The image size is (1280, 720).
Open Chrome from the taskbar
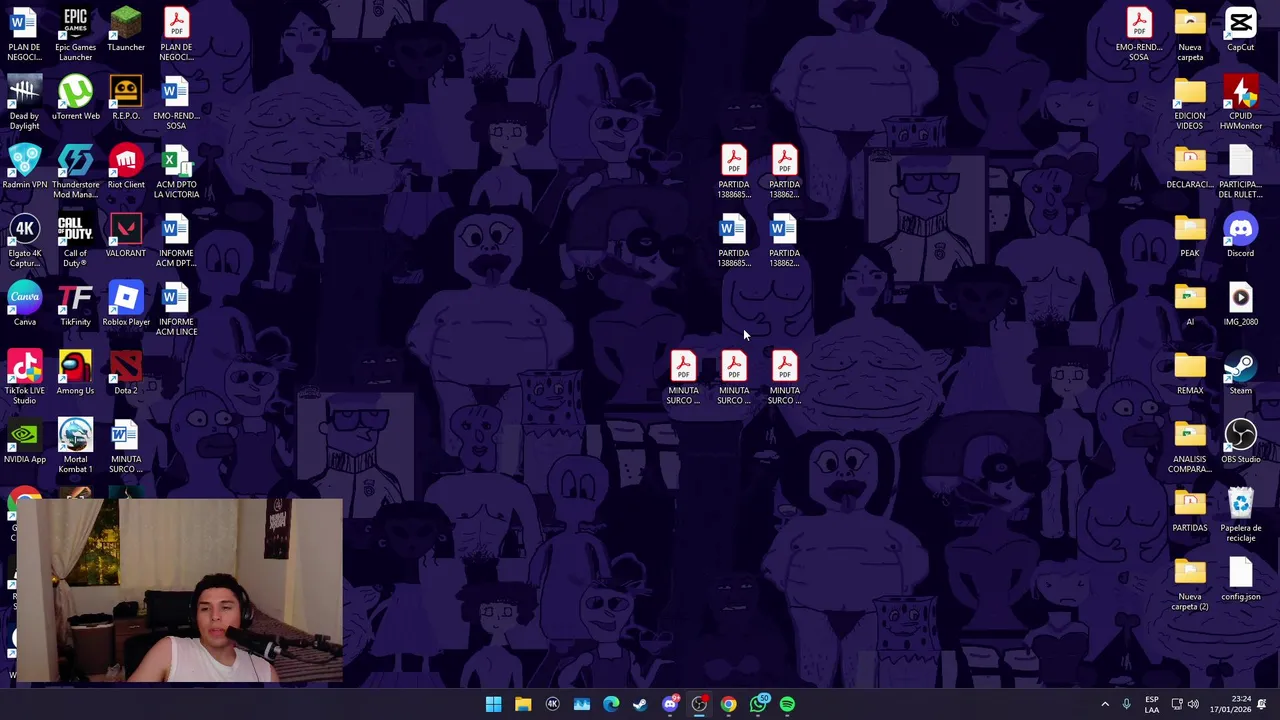click(728, 704)
